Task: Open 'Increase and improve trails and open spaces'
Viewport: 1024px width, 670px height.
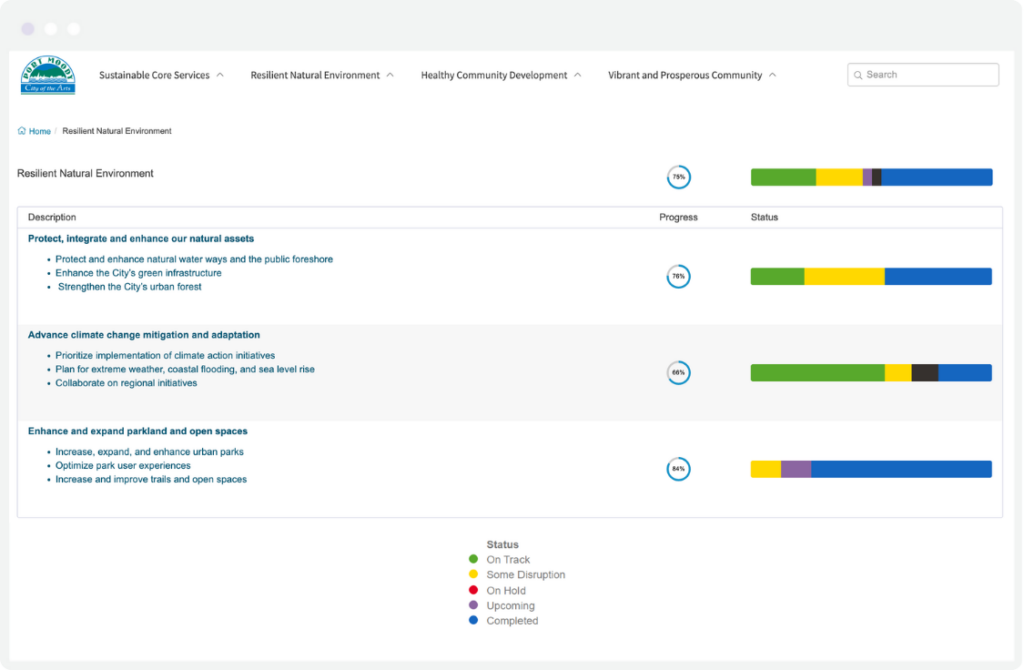Action: pos(151,479)
